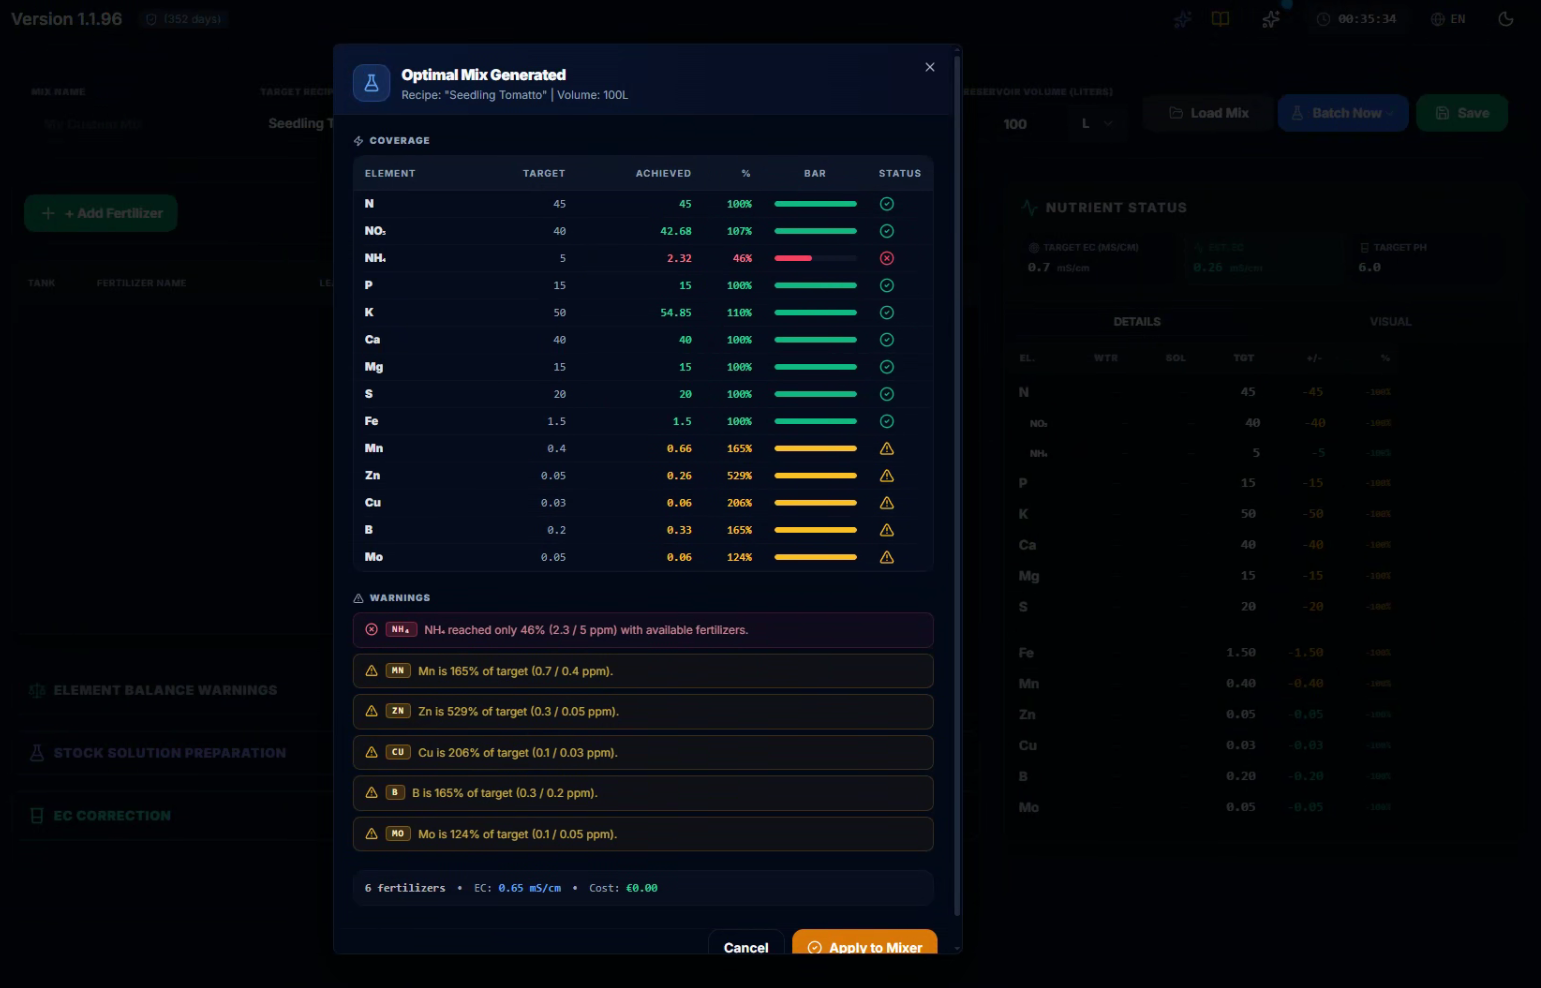Screen dimensions: 1541x988
Task: Click the K row check status icon
Action: [x=887, y=313]
